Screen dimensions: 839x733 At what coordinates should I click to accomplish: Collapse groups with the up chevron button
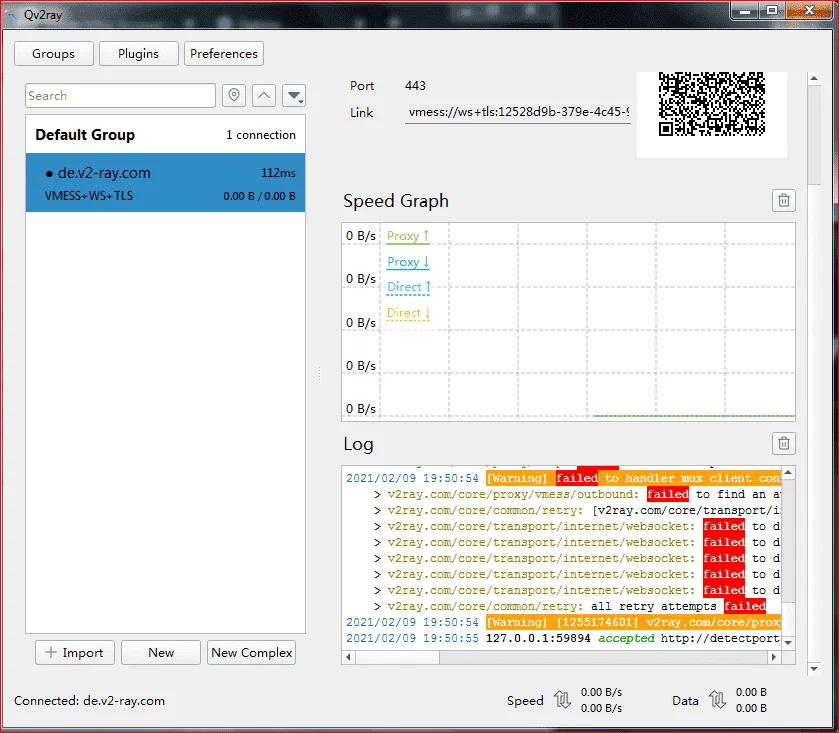[264, 96]
